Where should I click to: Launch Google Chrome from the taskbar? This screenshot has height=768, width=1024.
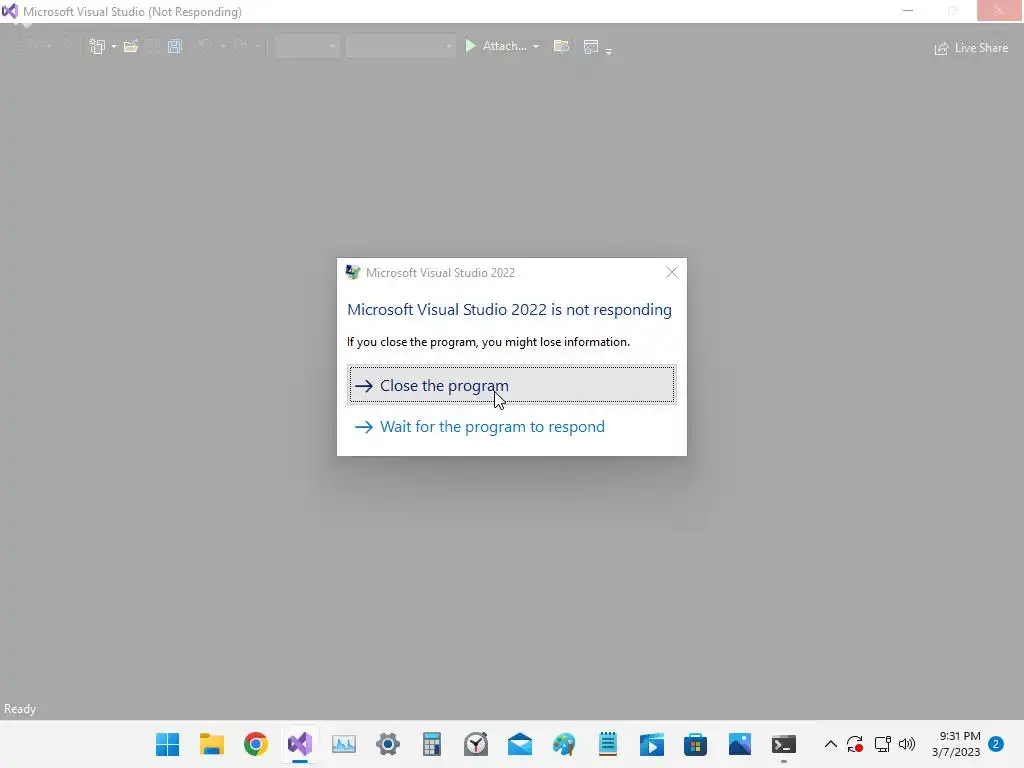pyautogui.click(x=256, y=744)
